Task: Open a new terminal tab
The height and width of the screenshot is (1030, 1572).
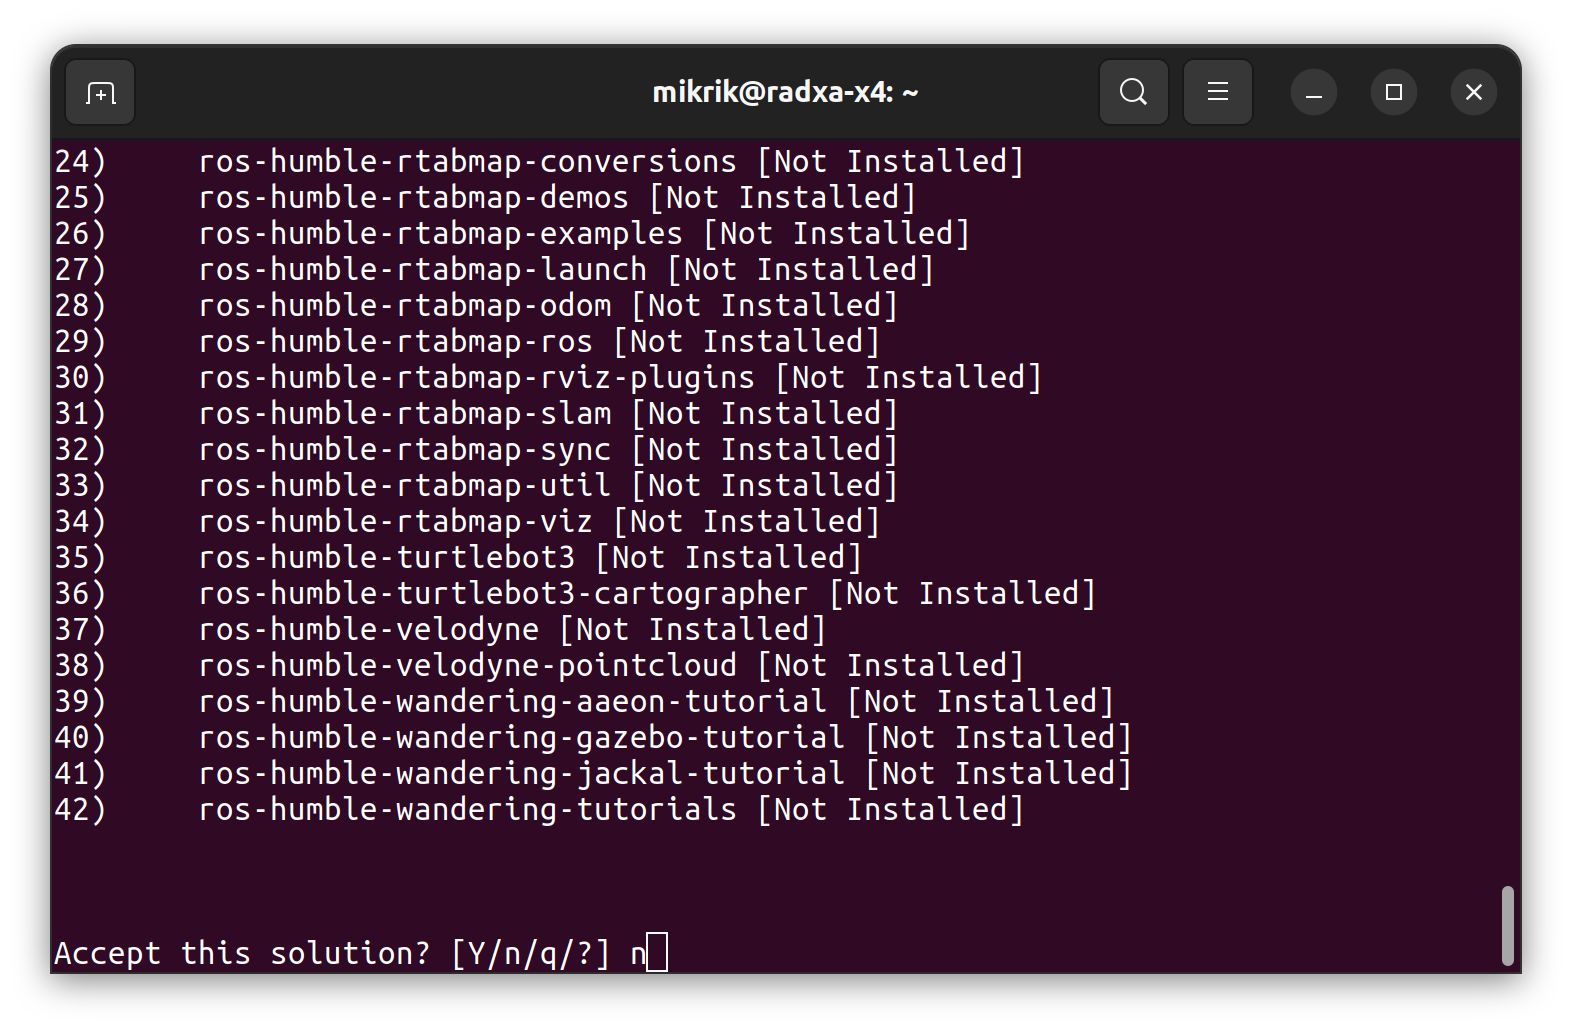Action: pyautogui.click(x=100, y=93)
